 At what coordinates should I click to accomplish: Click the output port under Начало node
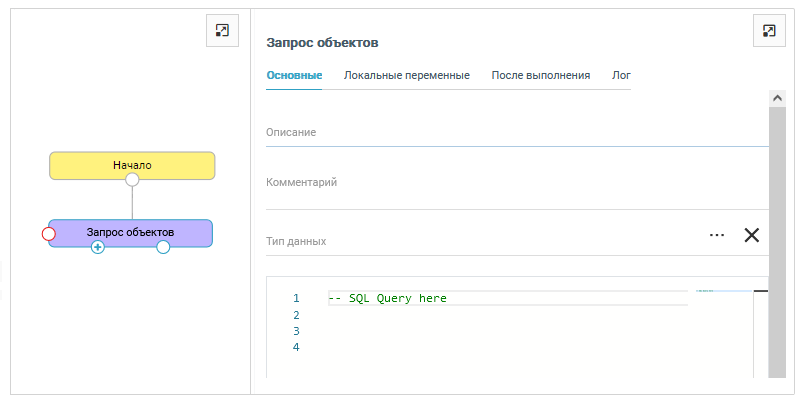pos(131,180)
